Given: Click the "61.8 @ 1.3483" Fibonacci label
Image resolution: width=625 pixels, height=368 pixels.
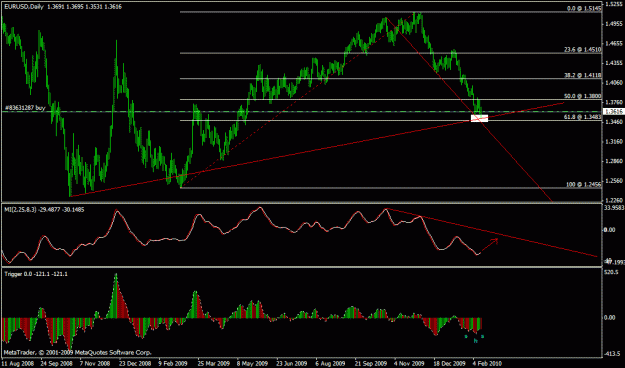Looking at the screenshot, I should coord(583,117).
